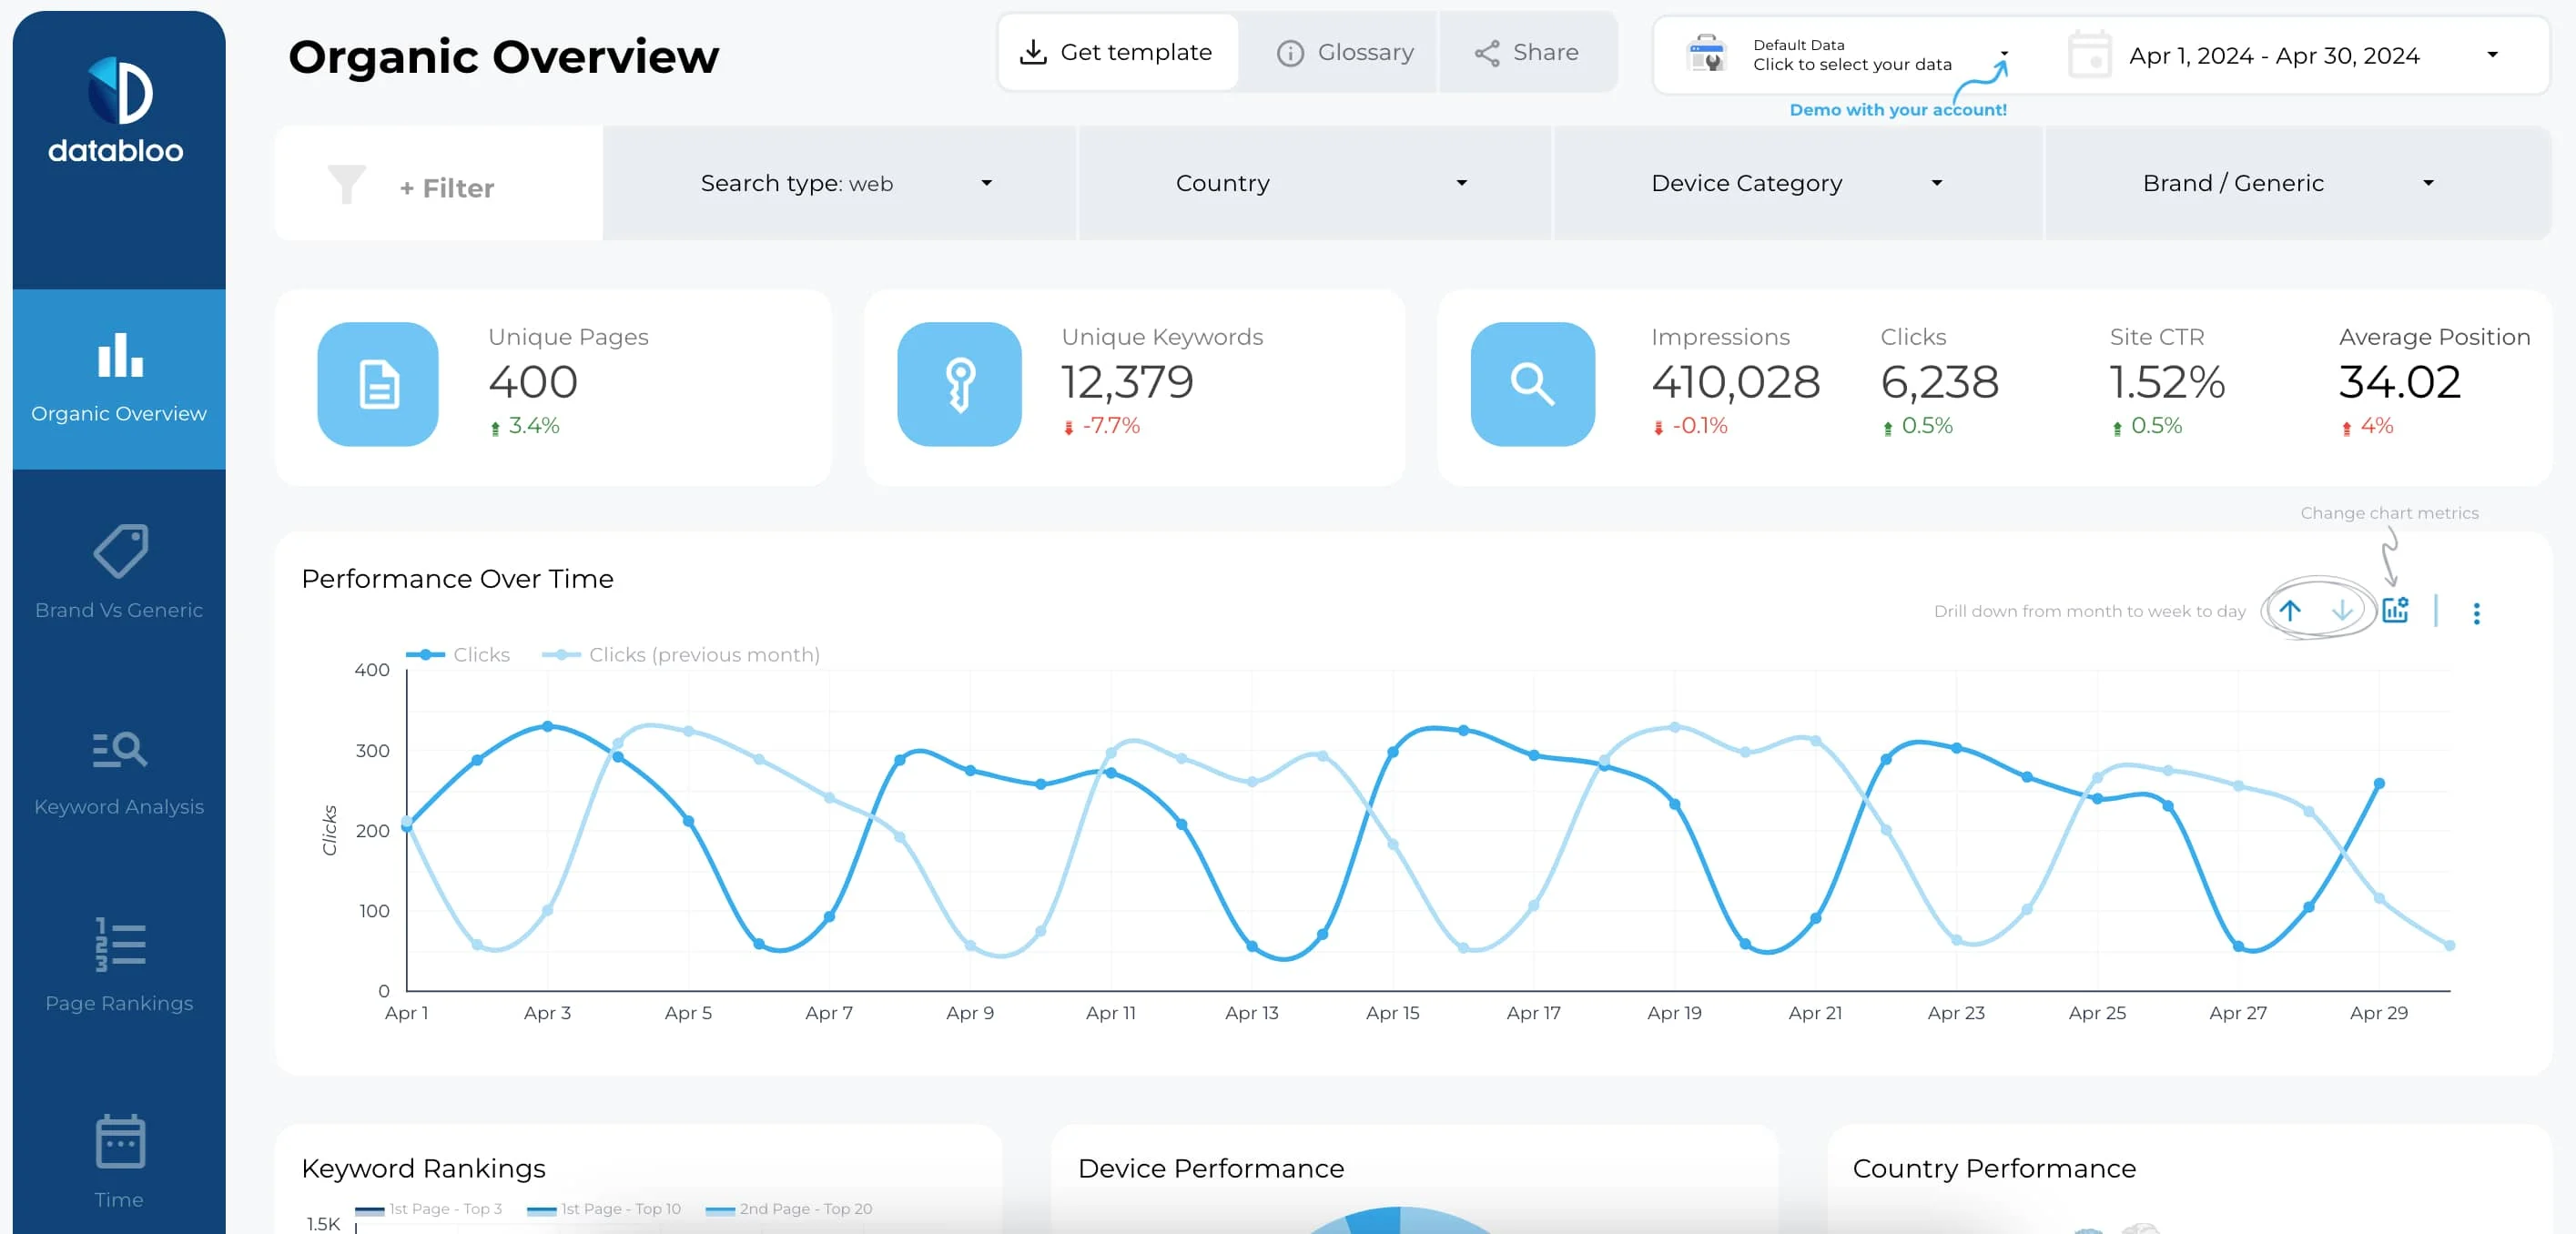Click the Unique Pages document icon
This screenshot has width=2576, height=1234.
(x=378, y=384)
